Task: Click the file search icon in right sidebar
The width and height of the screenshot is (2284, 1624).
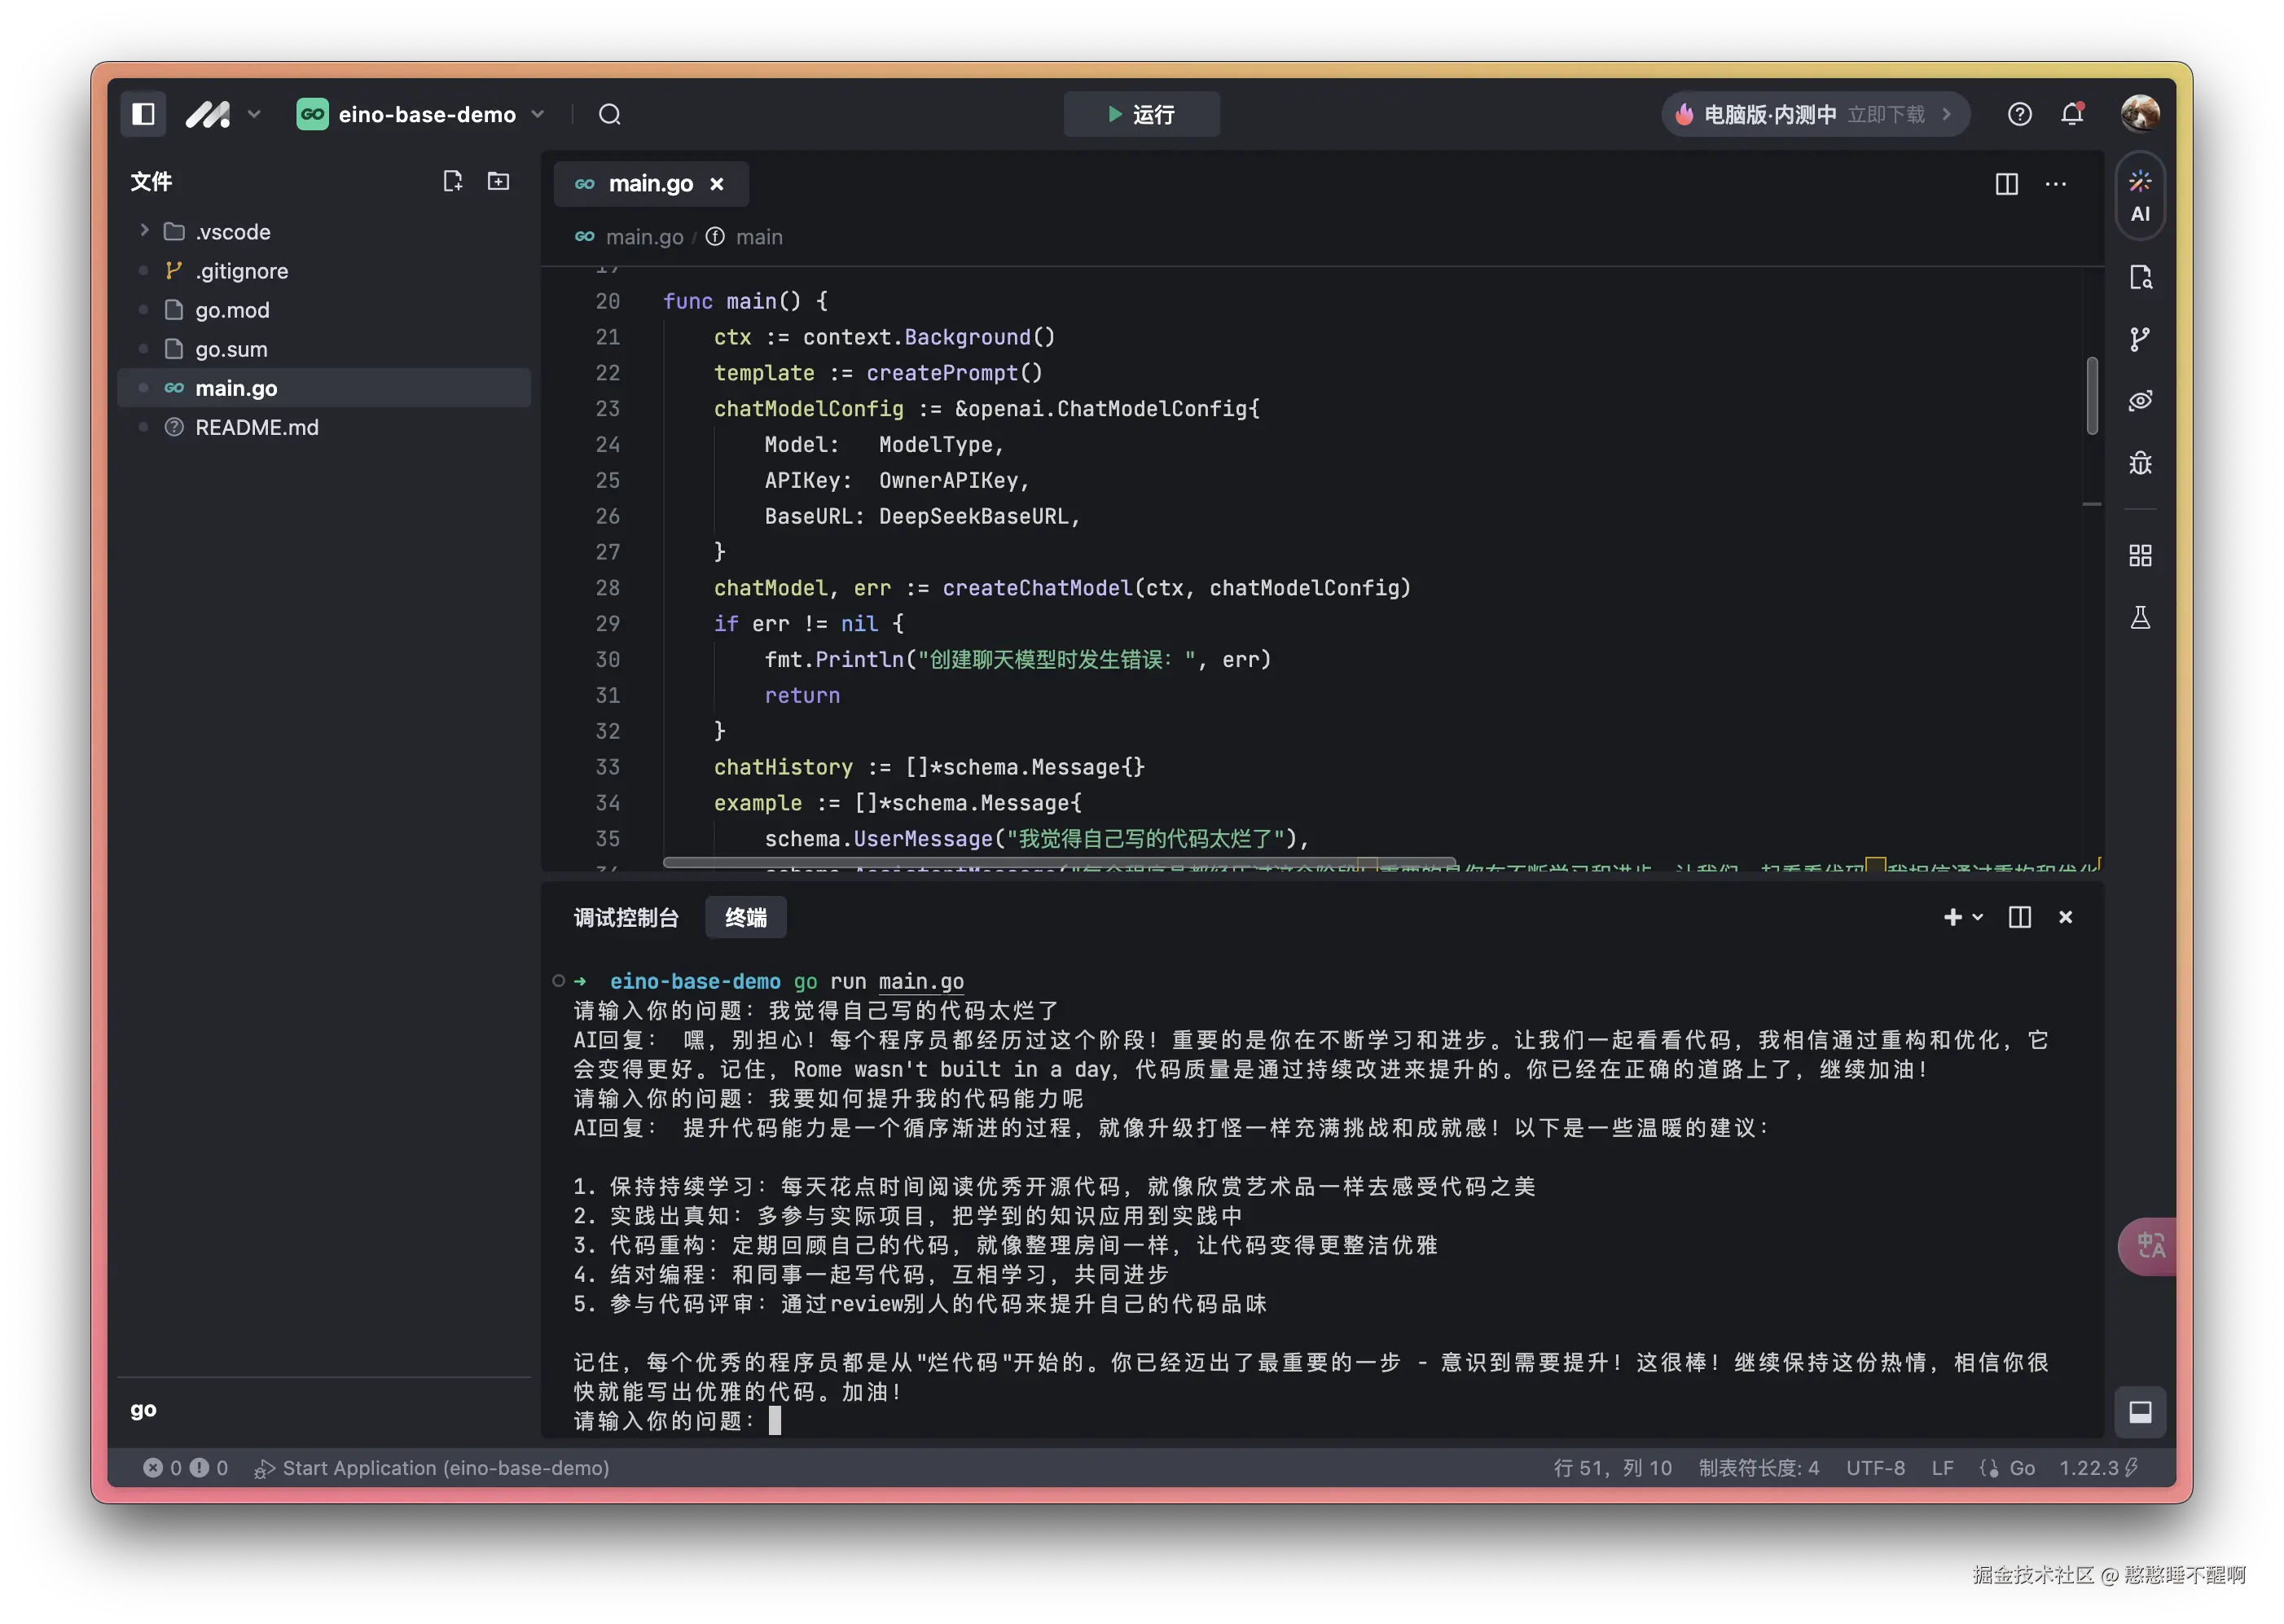Action: 2139,277
